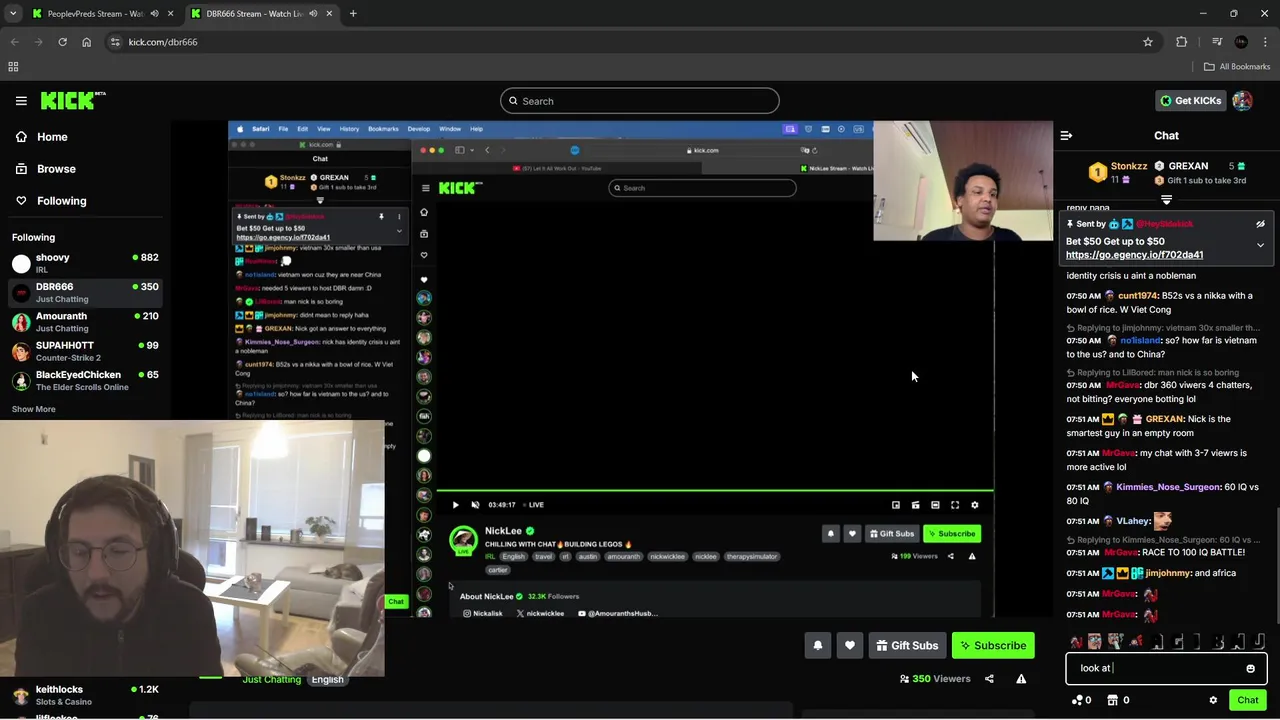This screenshot has width=1280, height=720.
Task: Open the emoji picker in chat input
Action: [1250, 668]
